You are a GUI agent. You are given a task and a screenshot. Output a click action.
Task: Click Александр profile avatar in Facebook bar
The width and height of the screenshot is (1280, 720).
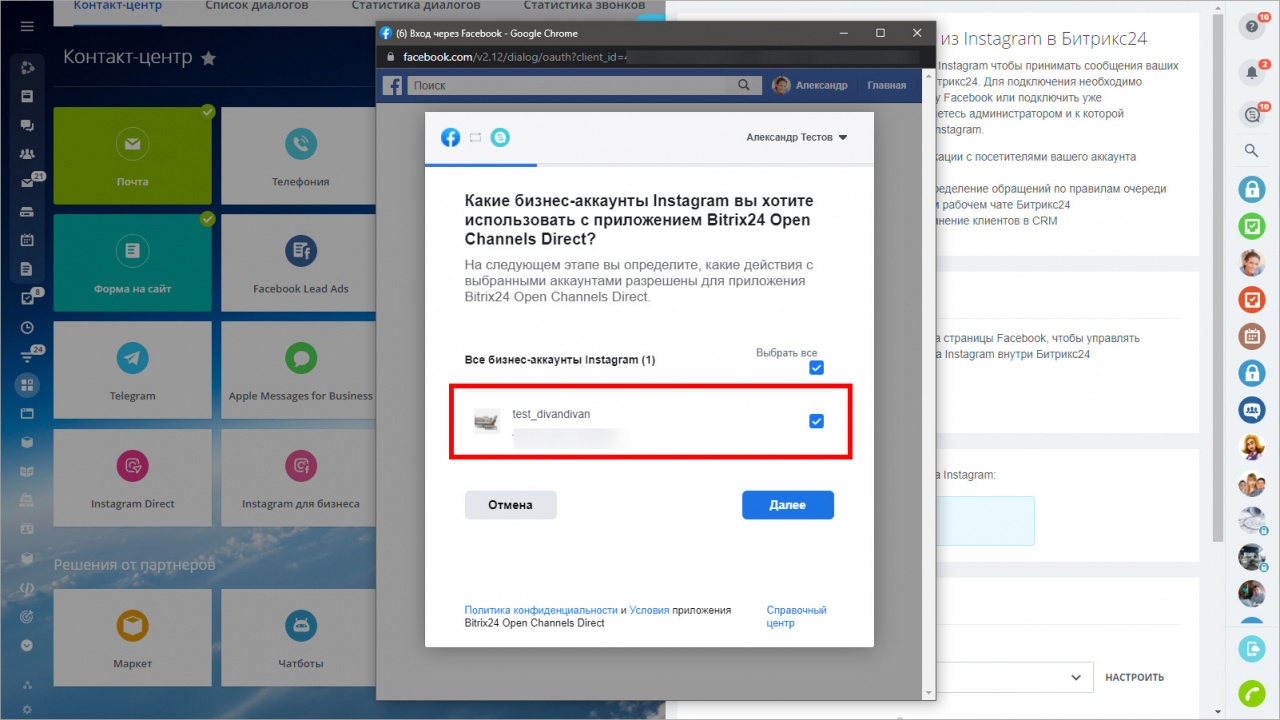781,86
